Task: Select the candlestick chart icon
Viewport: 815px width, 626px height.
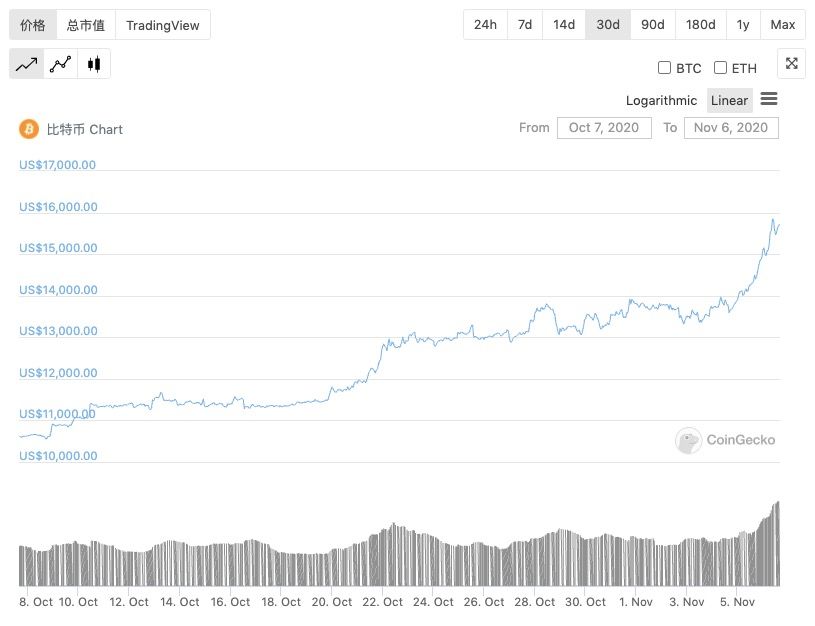Action: click(94, 65)
